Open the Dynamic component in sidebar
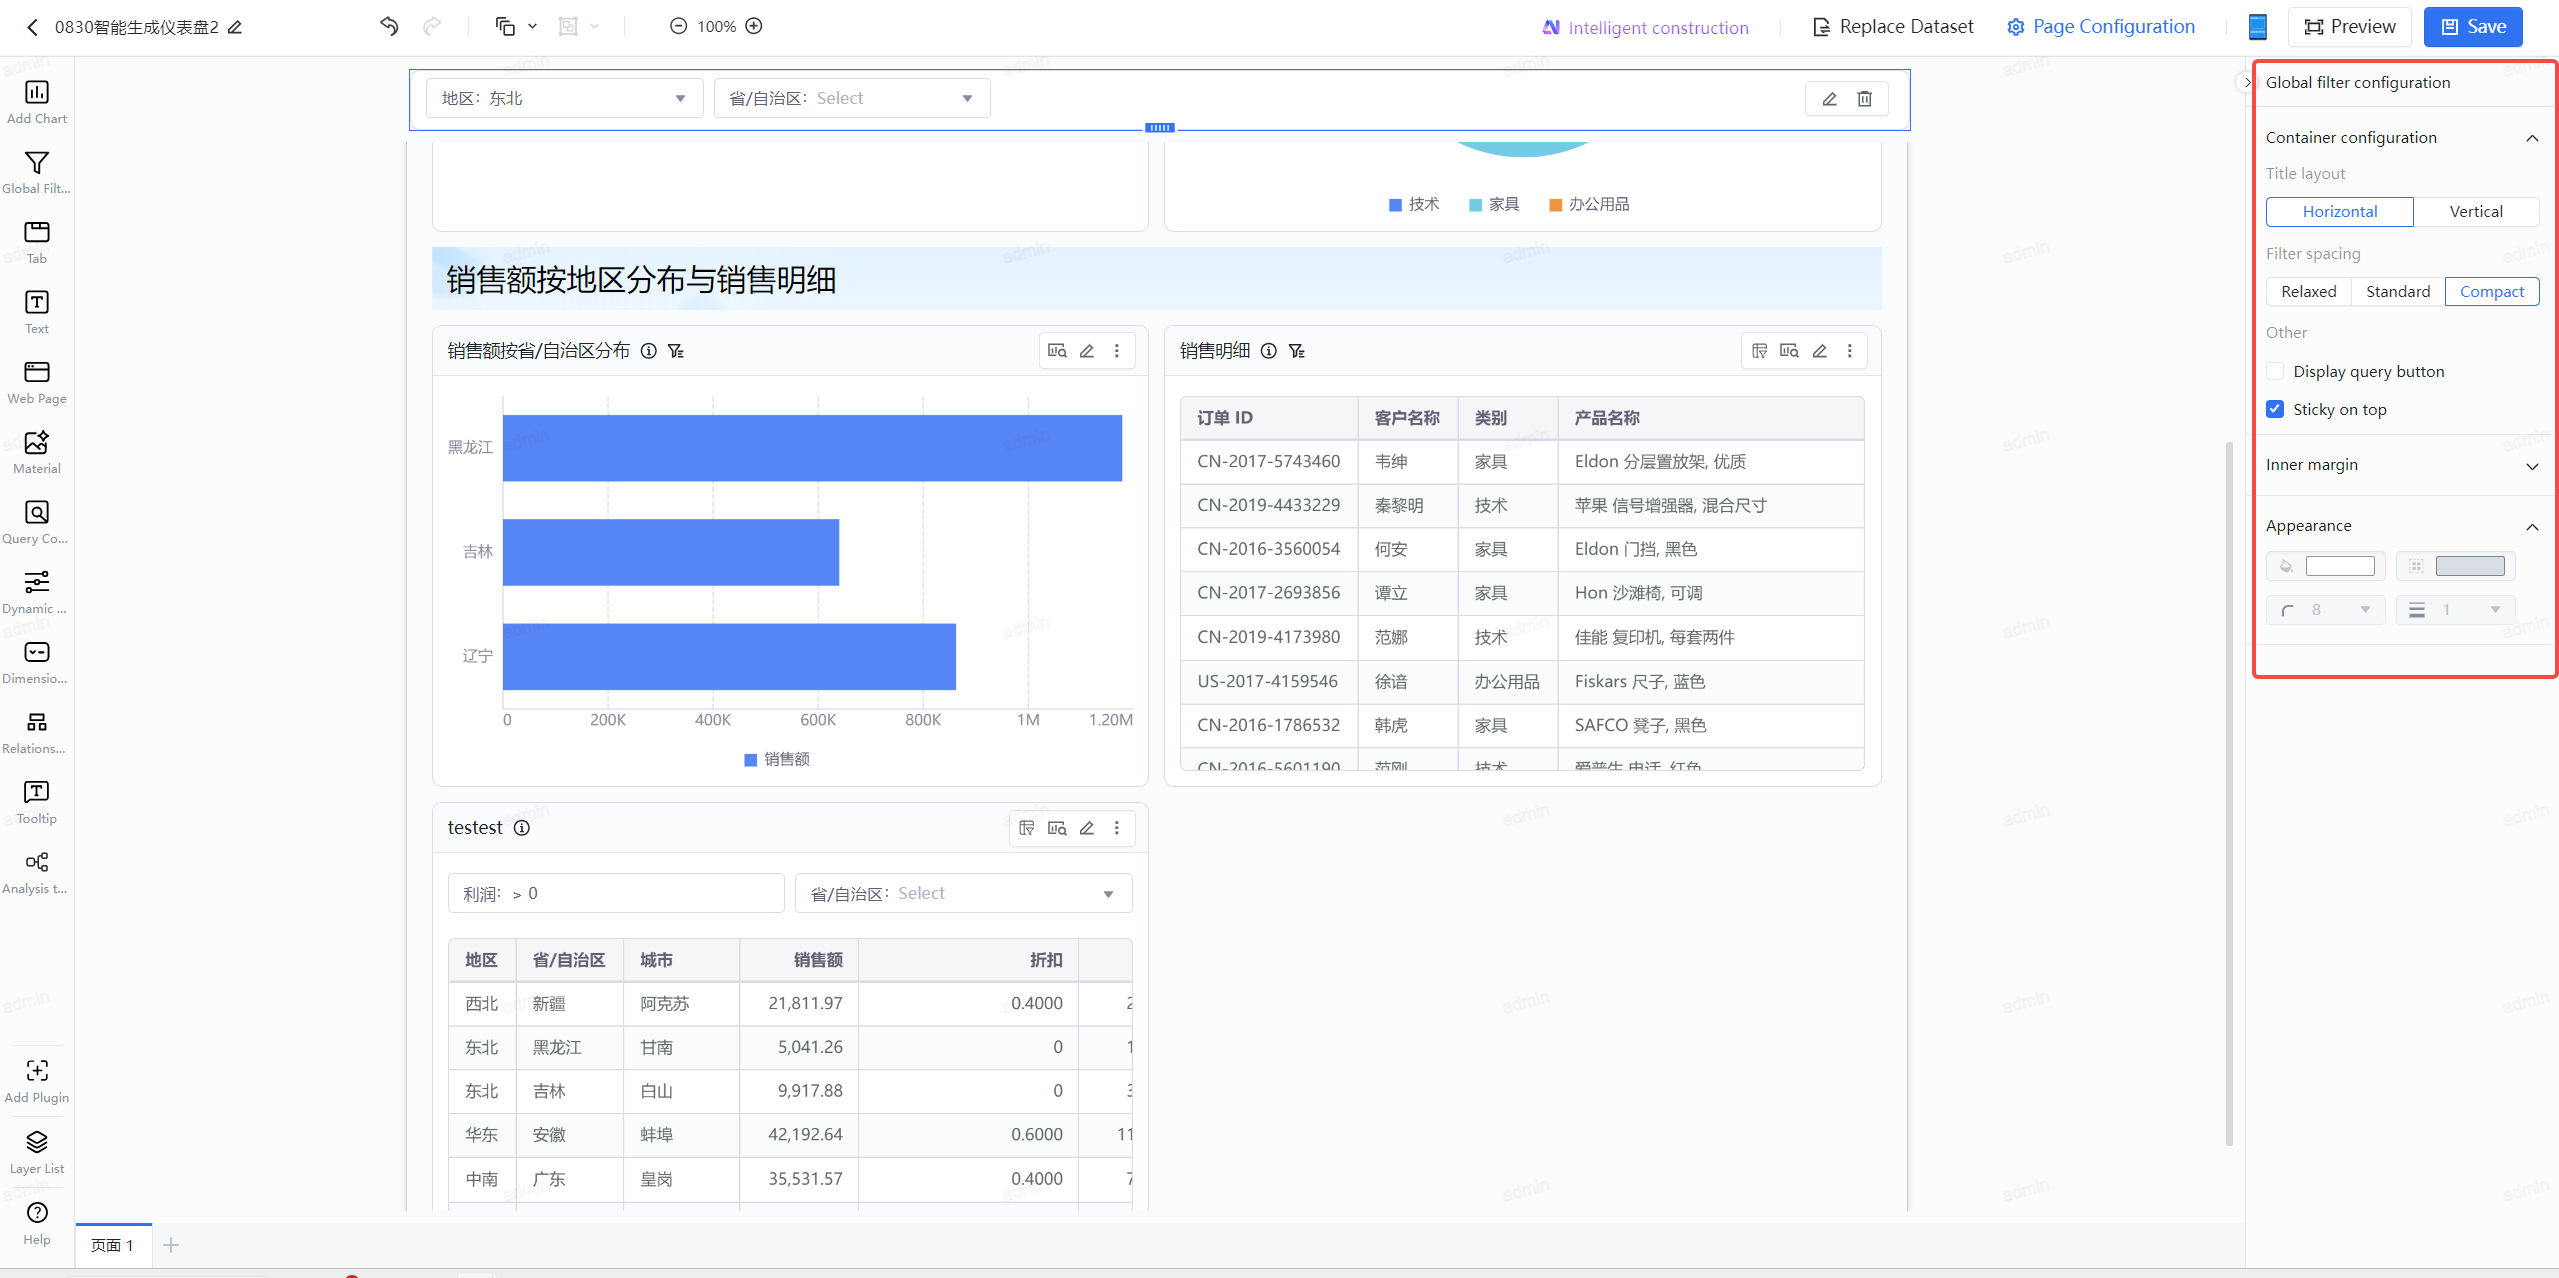Screen dimensions: 2559x1278 click(x=37, y=592)
